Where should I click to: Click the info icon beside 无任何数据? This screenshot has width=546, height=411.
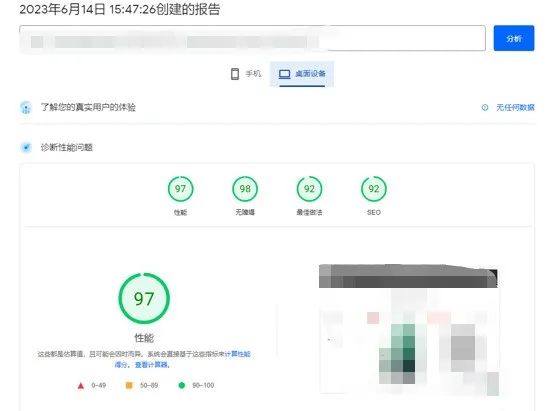(485, 107)
